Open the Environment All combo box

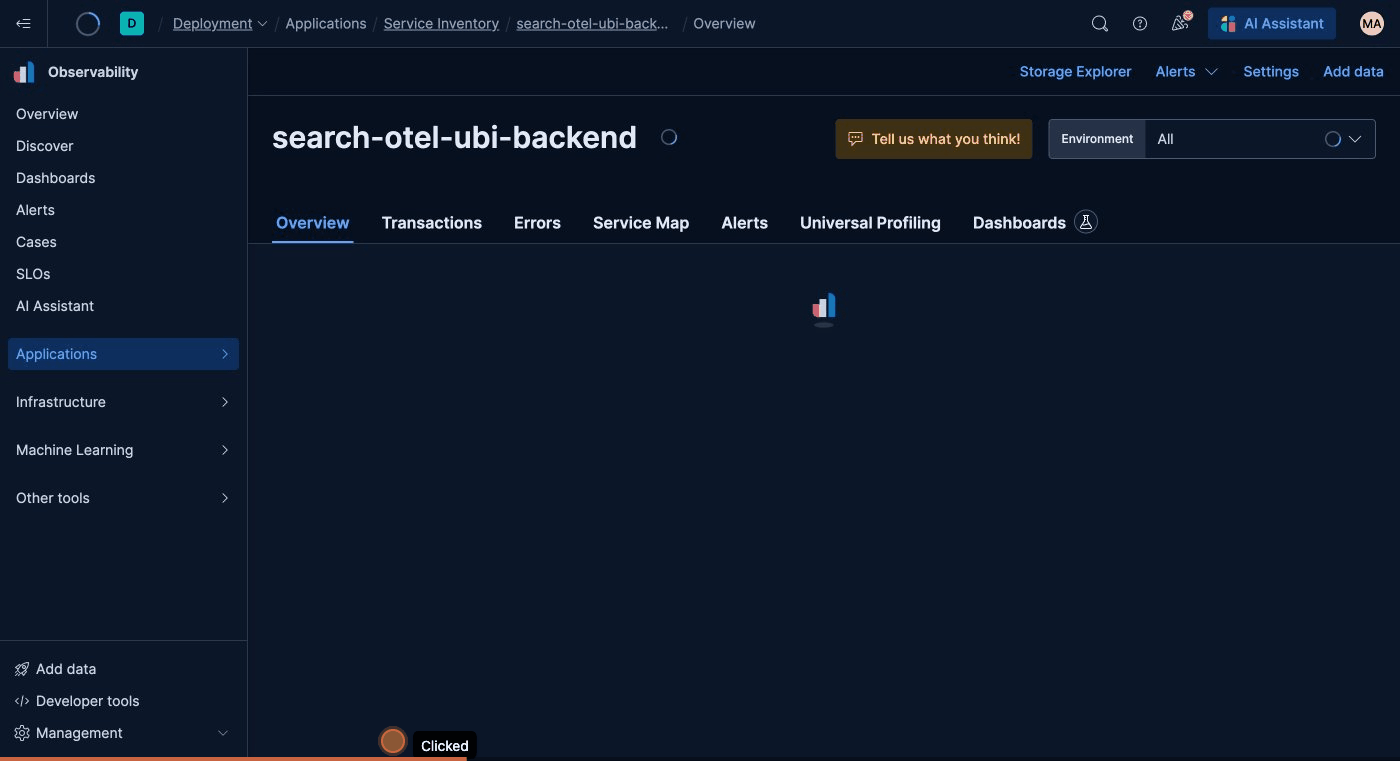pyautogui.click(x=1212, y=139)
